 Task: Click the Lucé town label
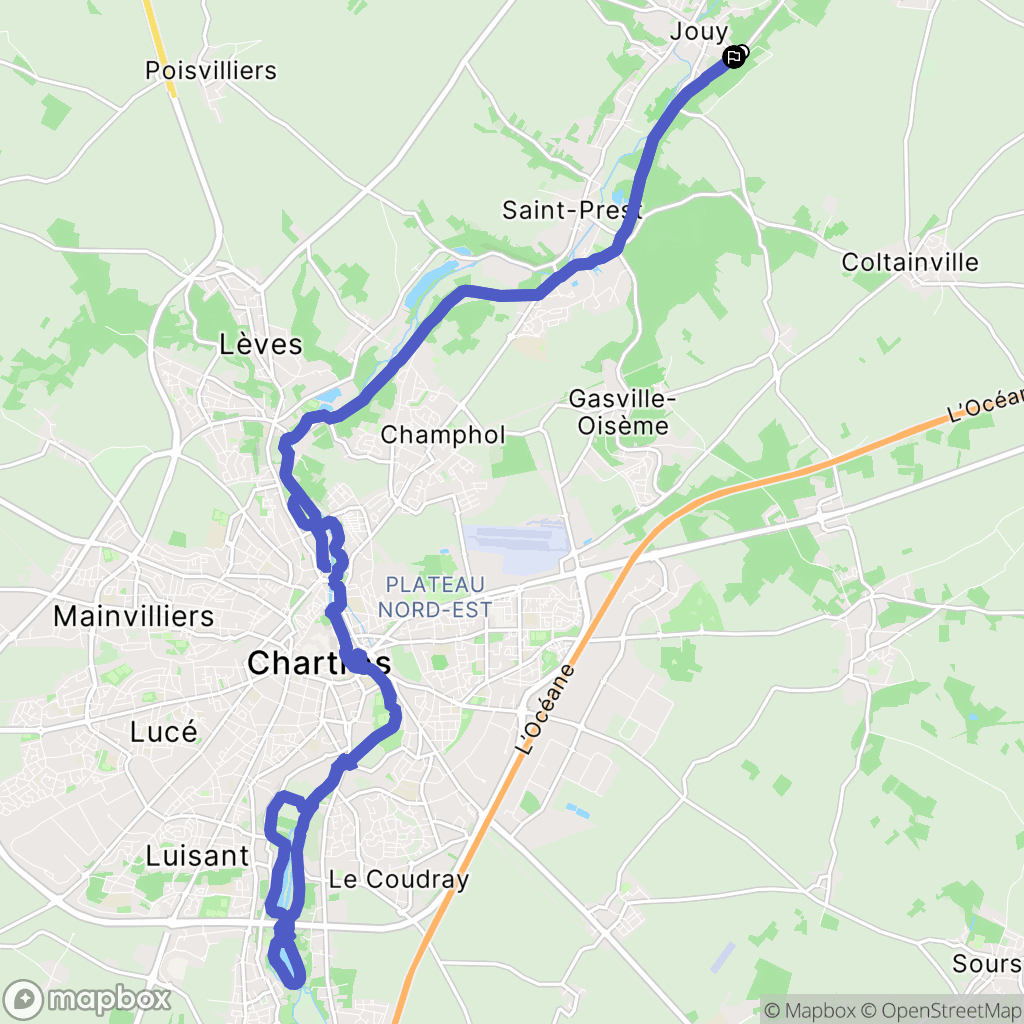click(163, 731)
